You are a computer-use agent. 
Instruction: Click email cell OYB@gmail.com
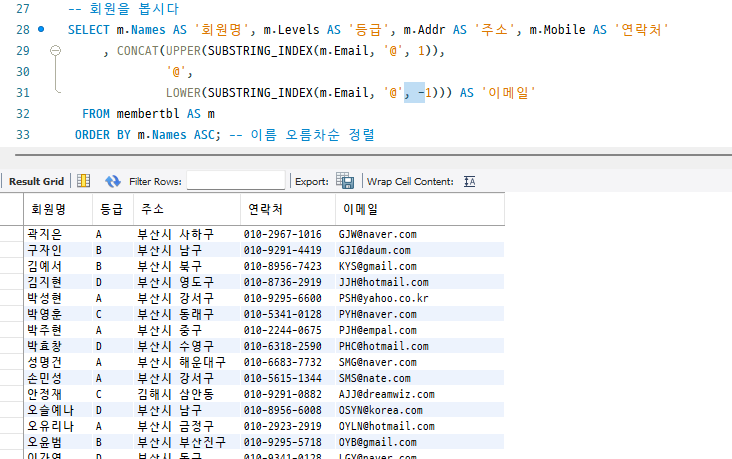tap(420, 442)
